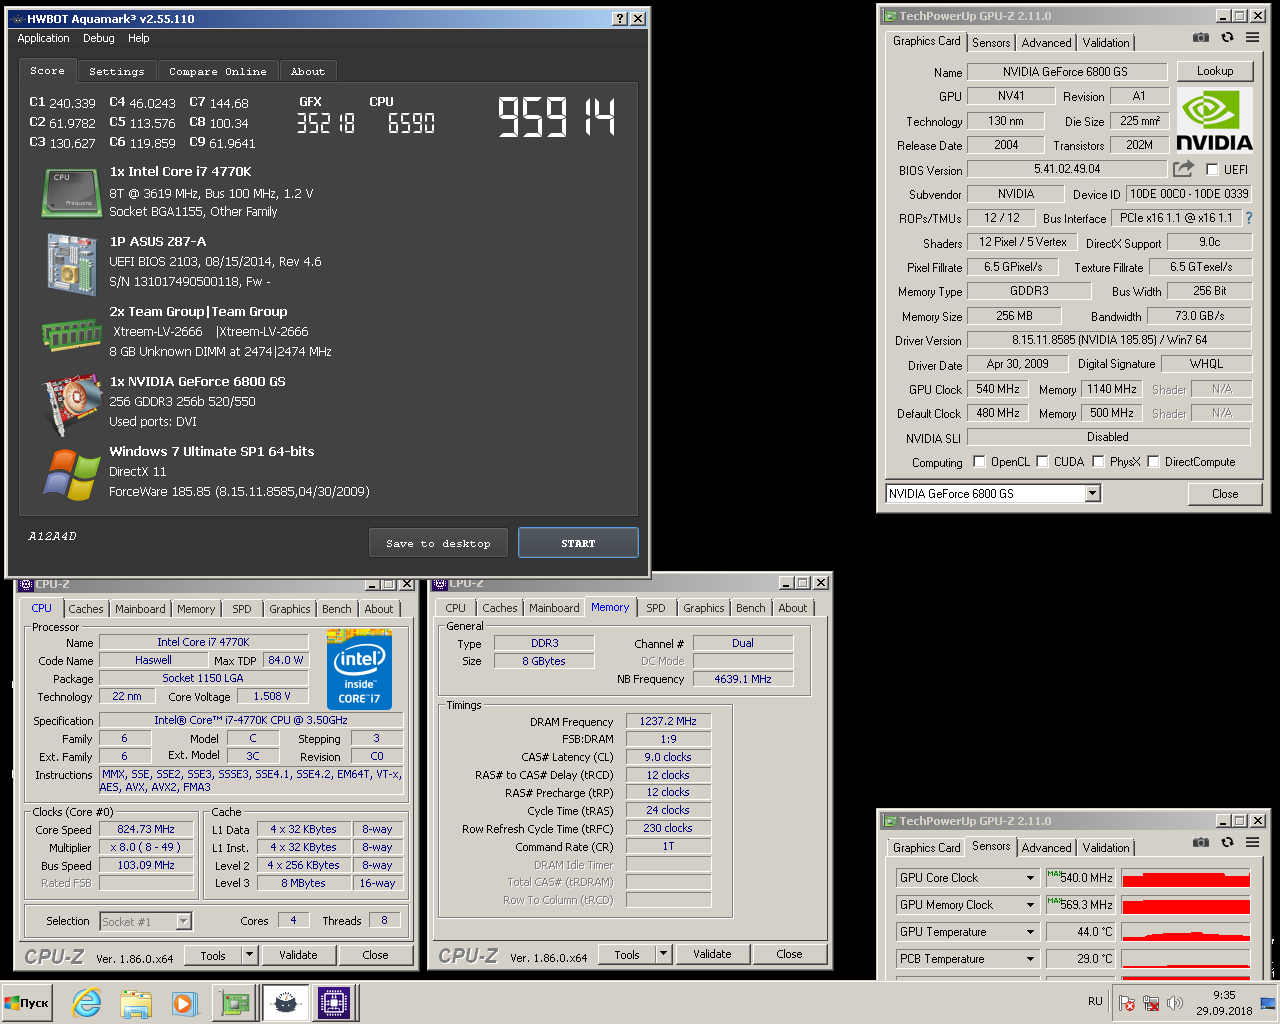Click the Lookup button in GPU-Z

click(1215, 71)
